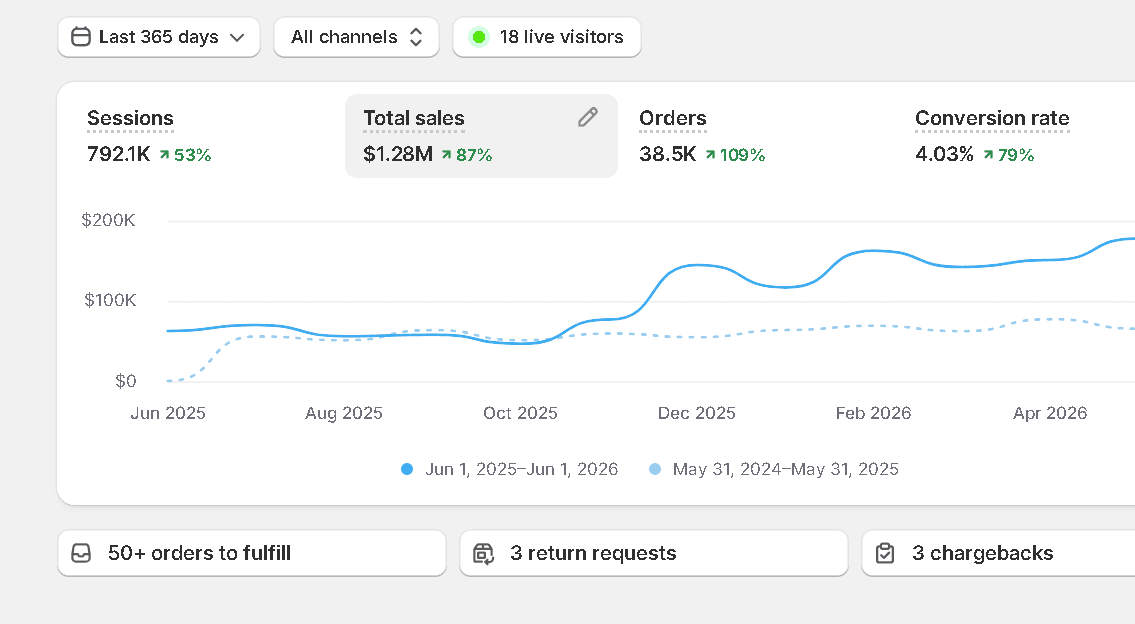Click the $0 y-axis label
This screenshot has width=1135, height=624.
tap(126, 381)
